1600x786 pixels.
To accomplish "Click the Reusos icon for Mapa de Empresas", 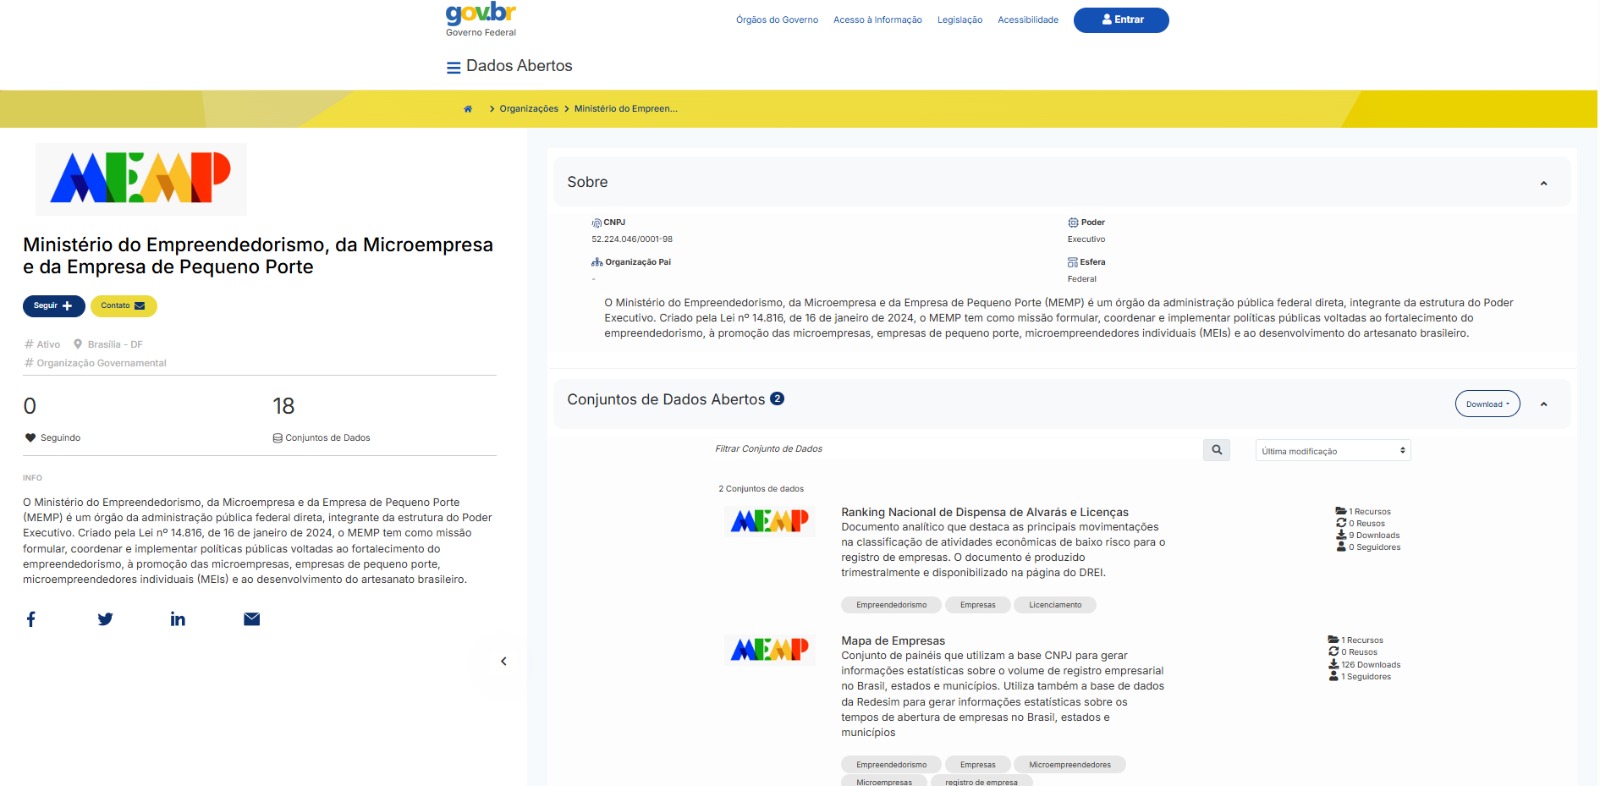I will 1333,652.
